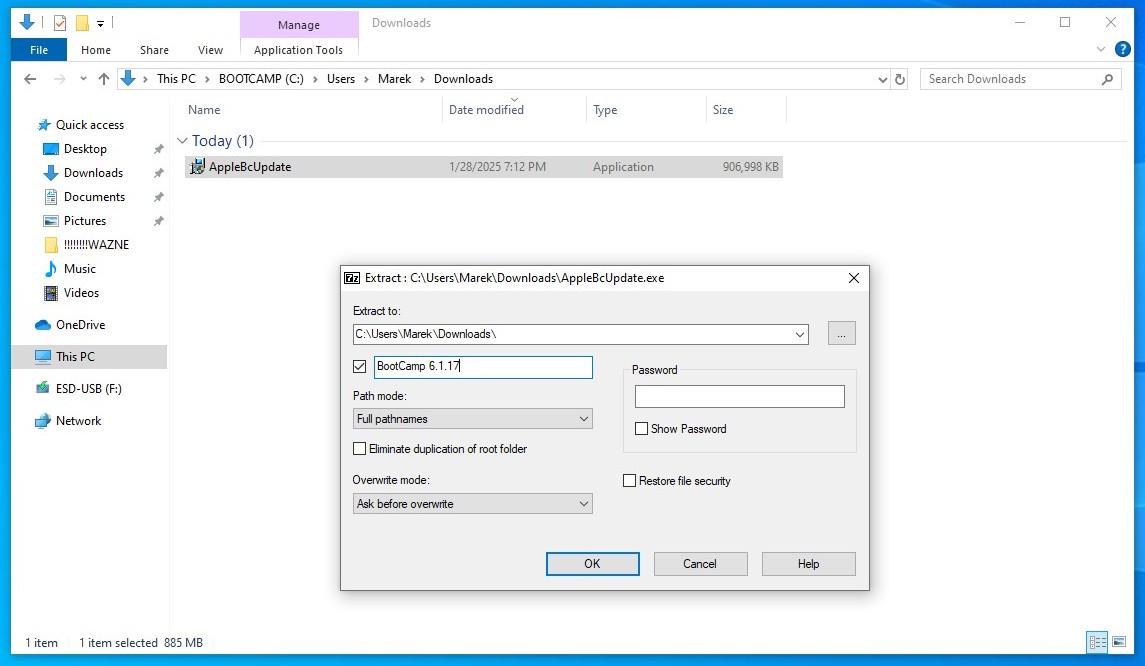
Task: Click the !!!!!!!WAZNE folder icon
Action: (x=51, y=245)
